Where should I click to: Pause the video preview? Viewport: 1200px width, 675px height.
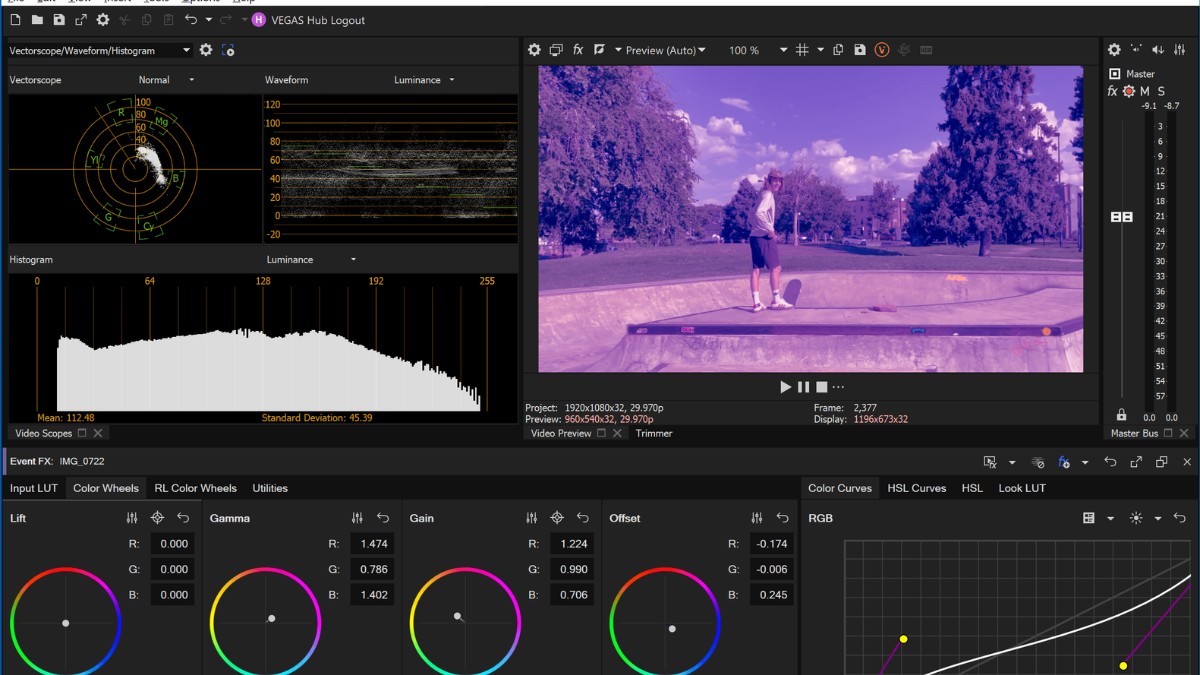coord(803,387)
